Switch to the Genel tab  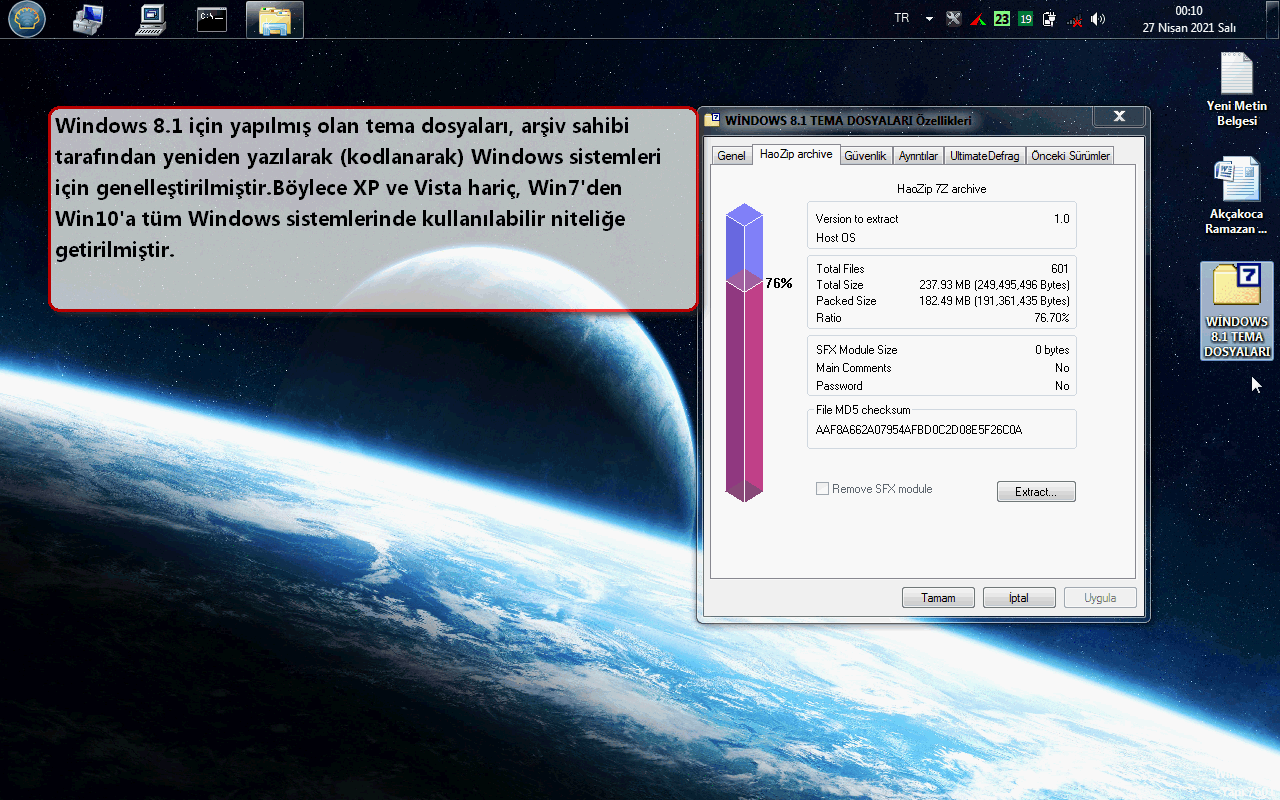click(731, 156)
